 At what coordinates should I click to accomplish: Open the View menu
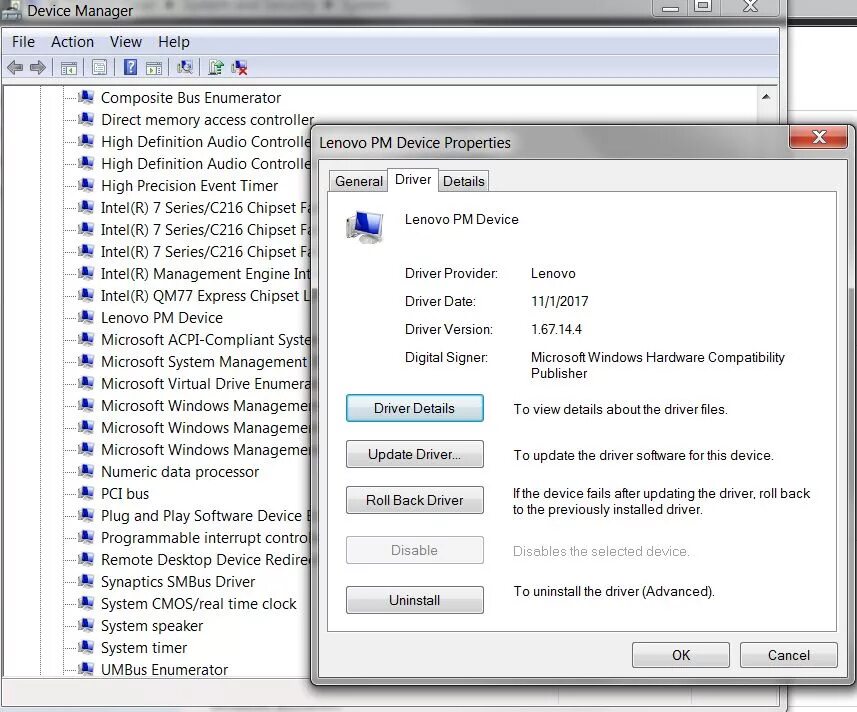(x=126, y=42)
